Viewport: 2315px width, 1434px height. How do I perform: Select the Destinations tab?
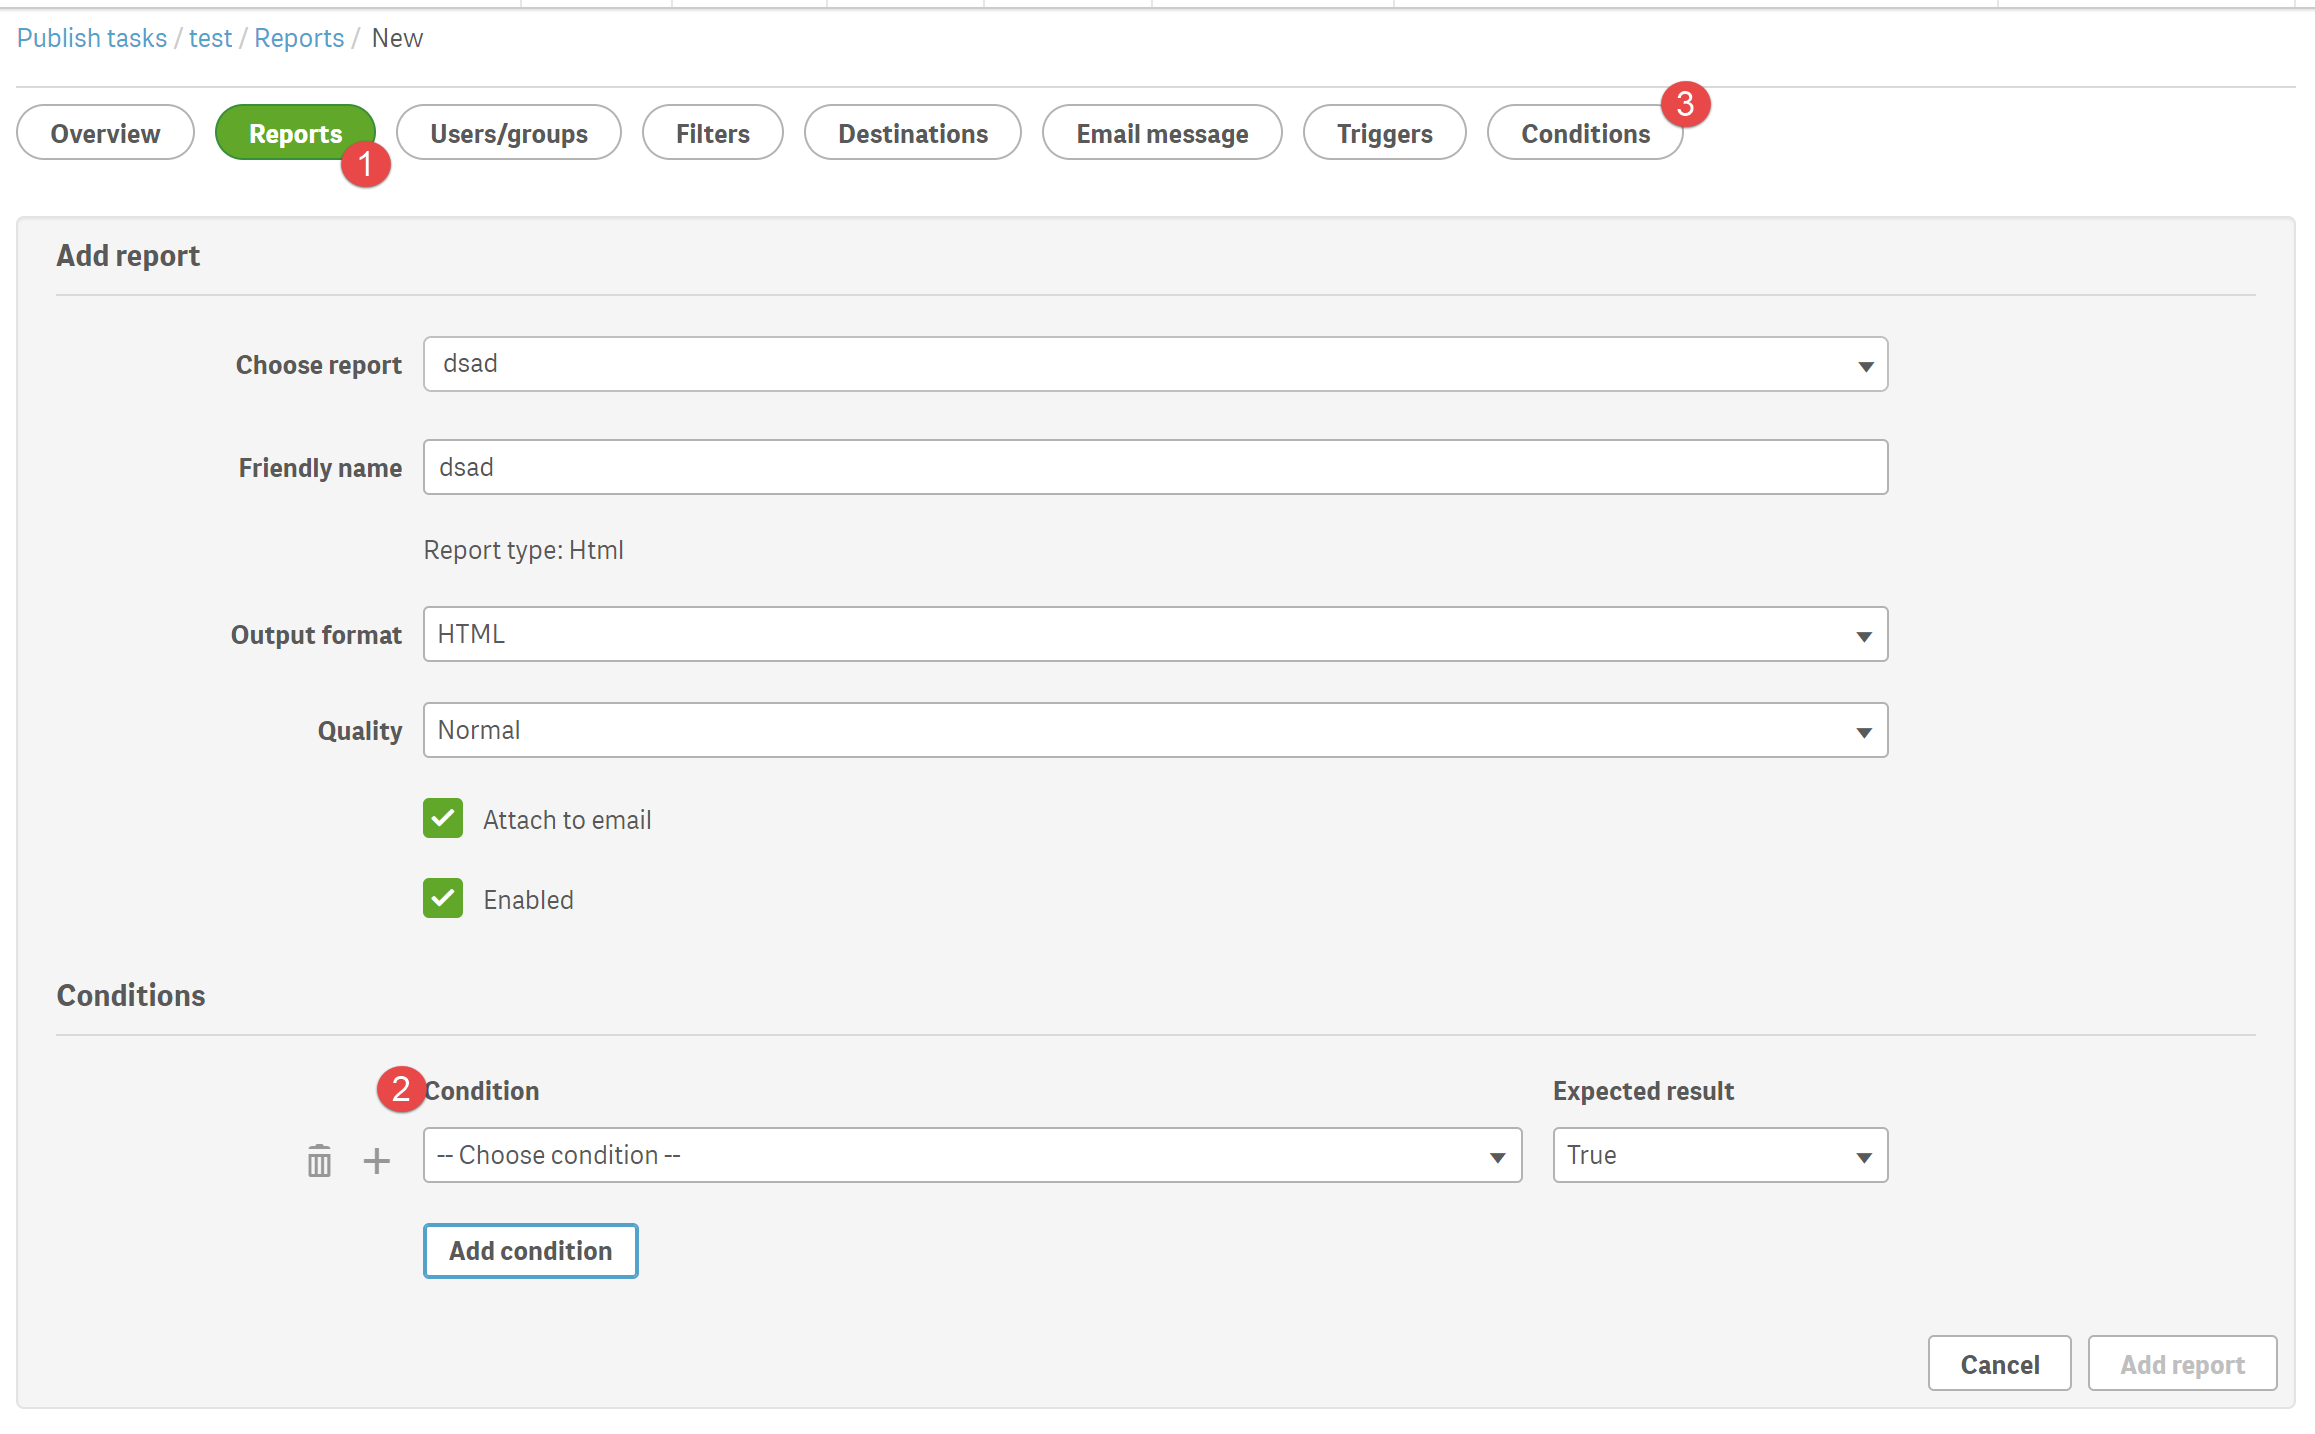tap(912, 133)
